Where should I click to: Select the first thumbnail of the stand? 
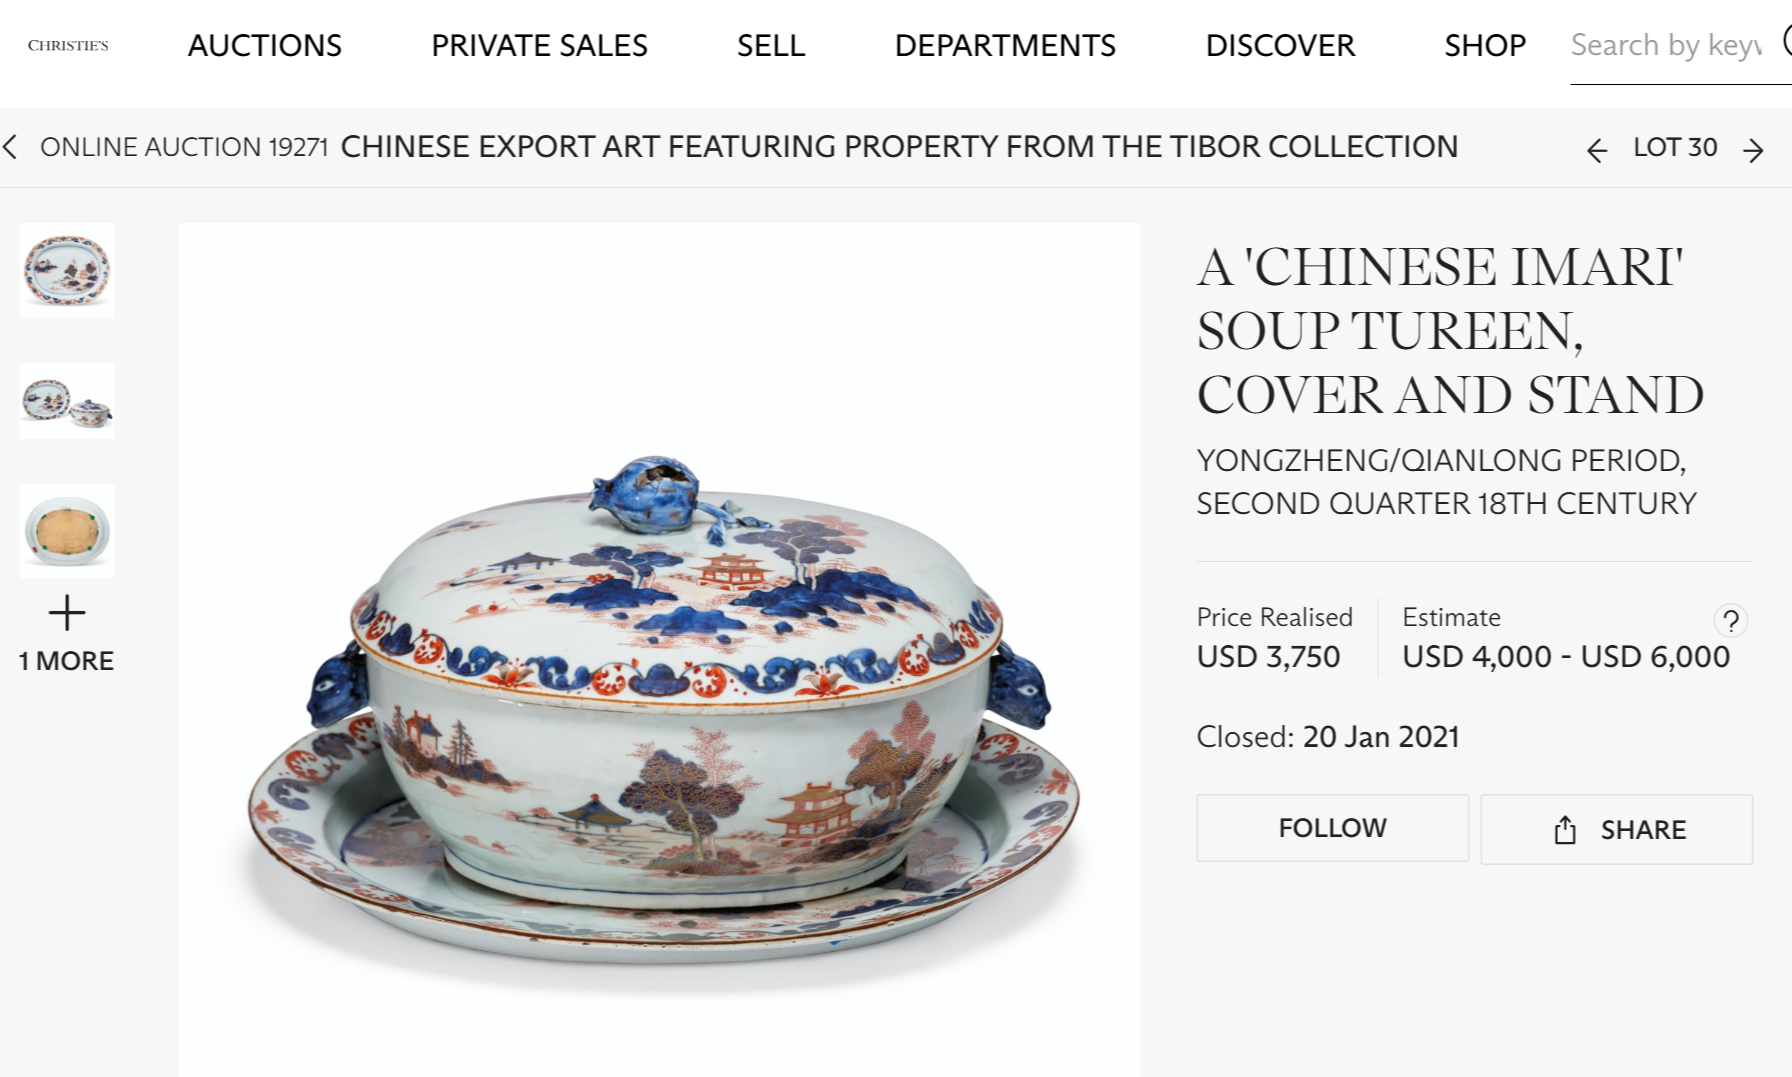[67, 270]
